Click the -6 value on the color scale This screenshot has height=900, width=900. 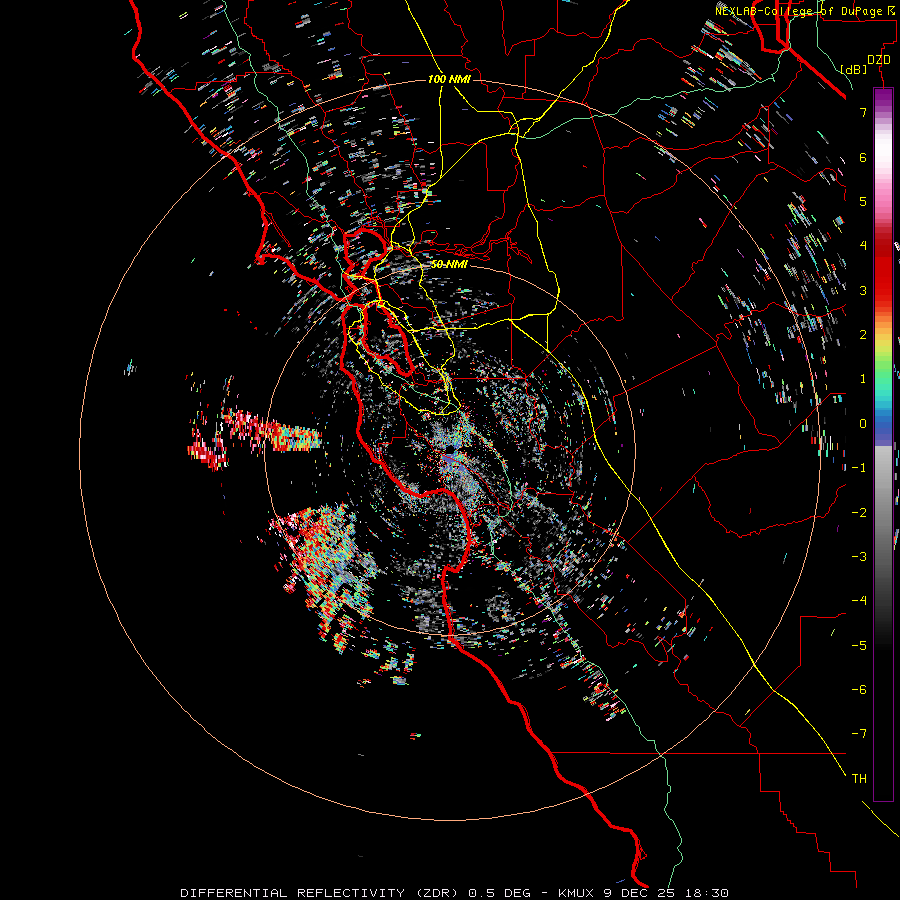coord(859,690)
